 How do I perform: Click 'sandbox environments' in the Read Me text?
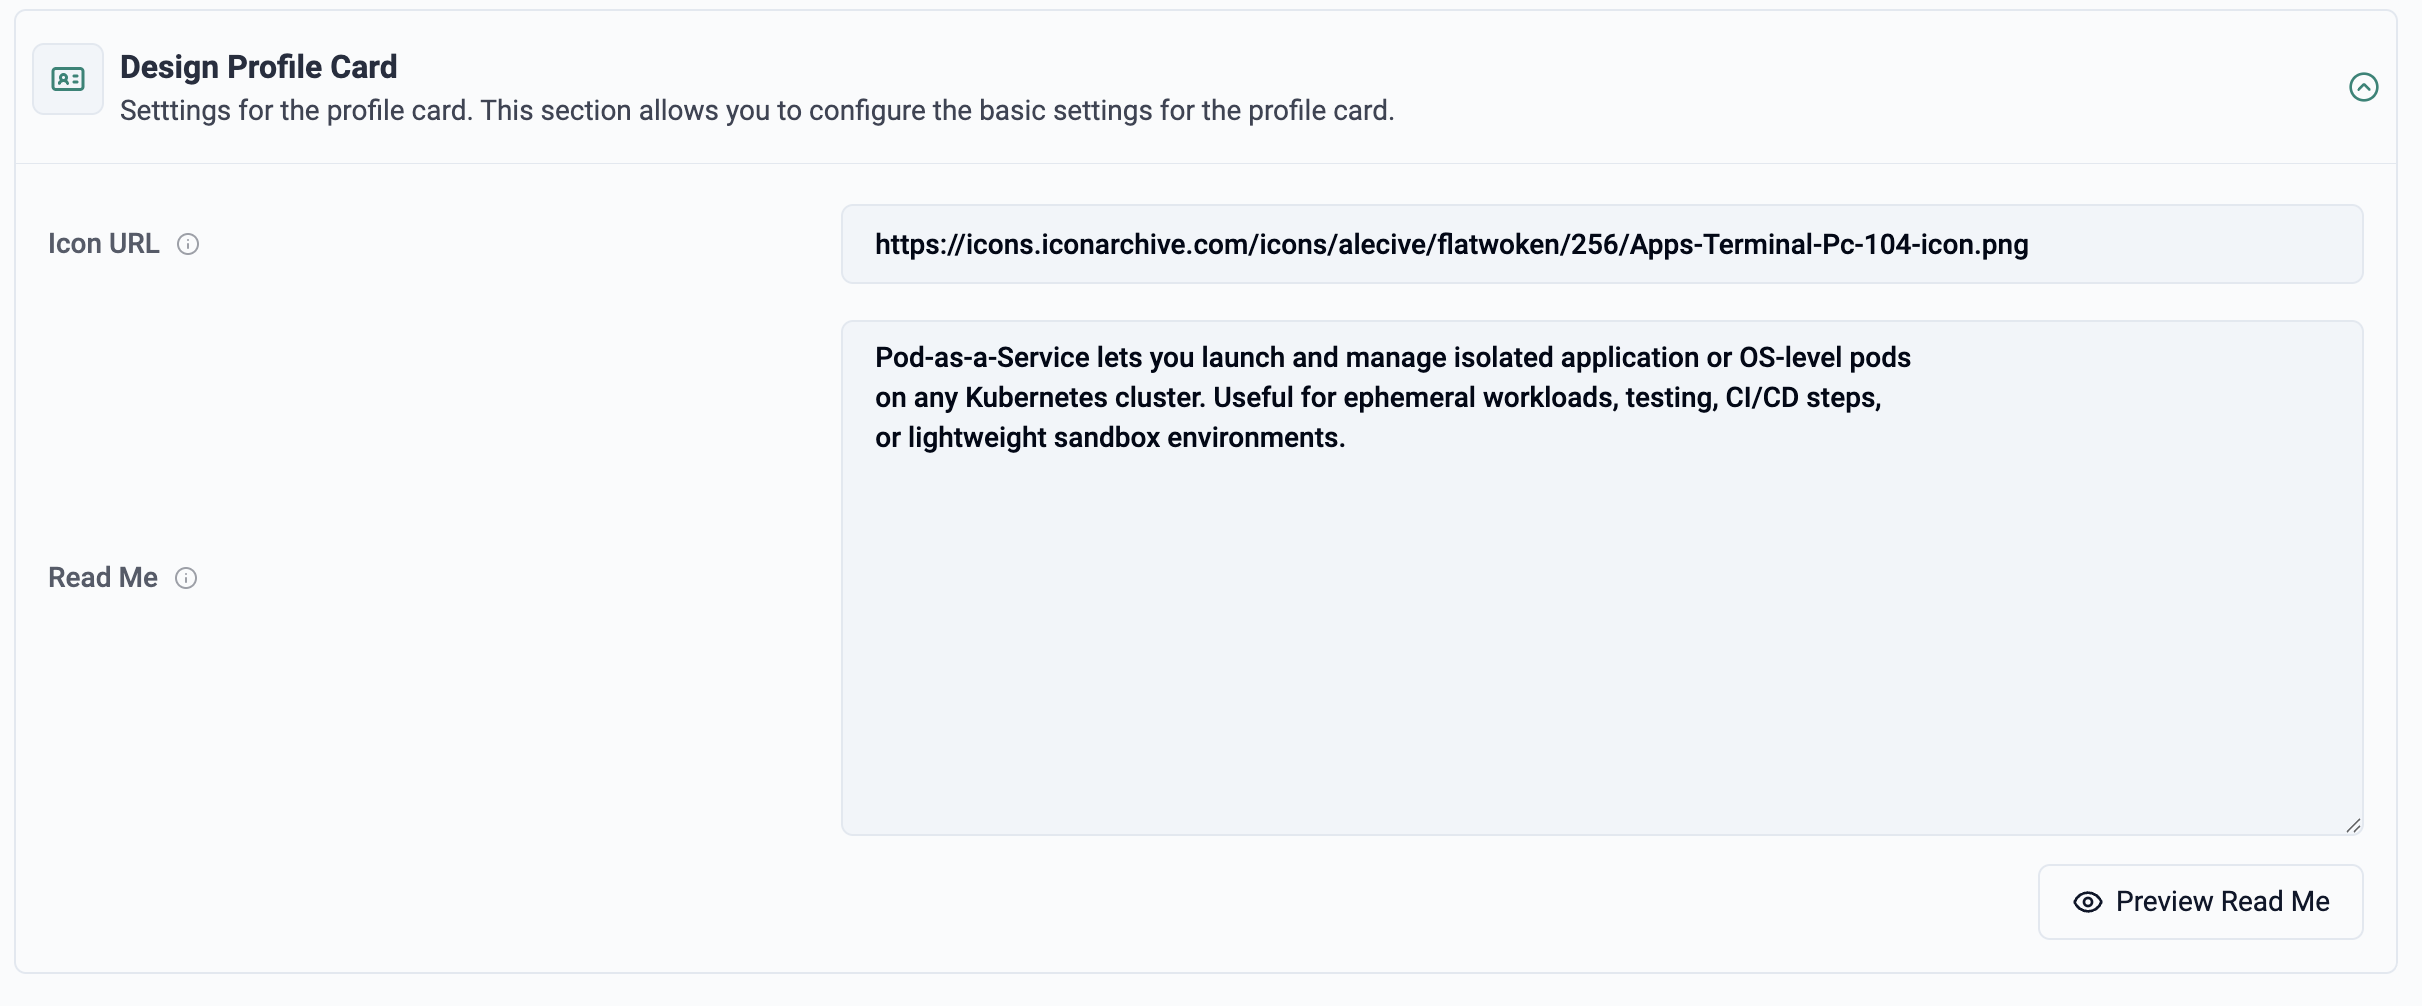click(x=1198, y=438)
